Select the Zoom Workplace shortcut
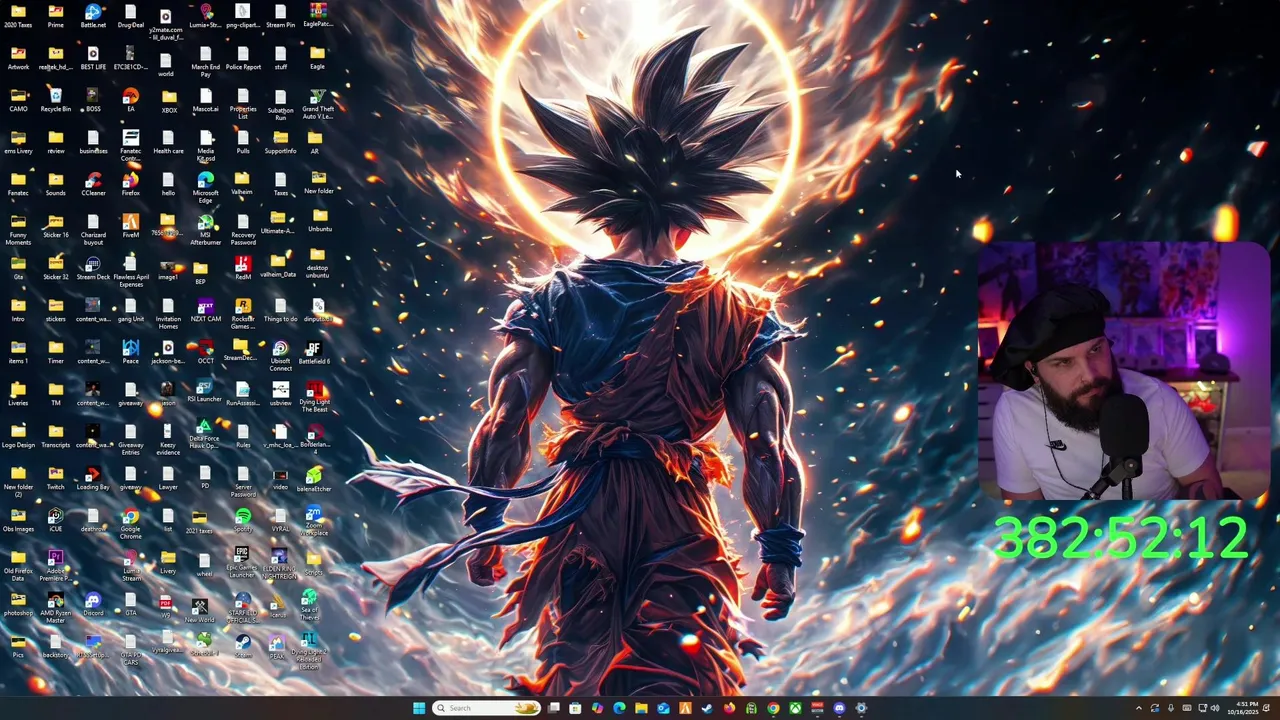1280x720 pixels. coord(314,521)
